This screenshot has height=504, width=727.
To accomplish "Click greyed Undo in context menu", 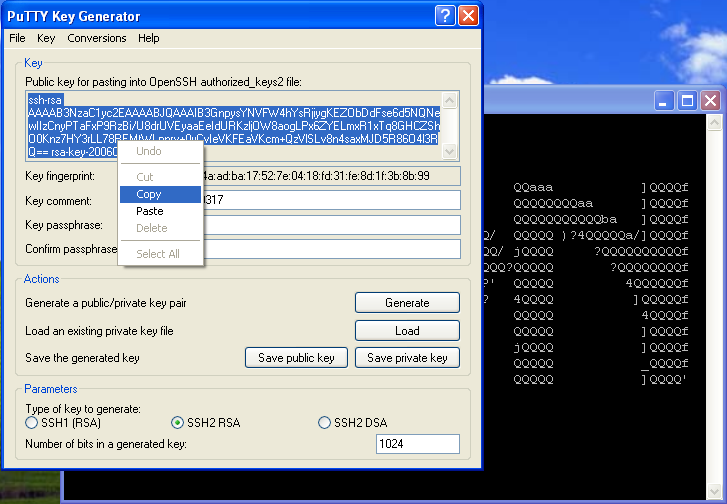I will click(160, 151).
